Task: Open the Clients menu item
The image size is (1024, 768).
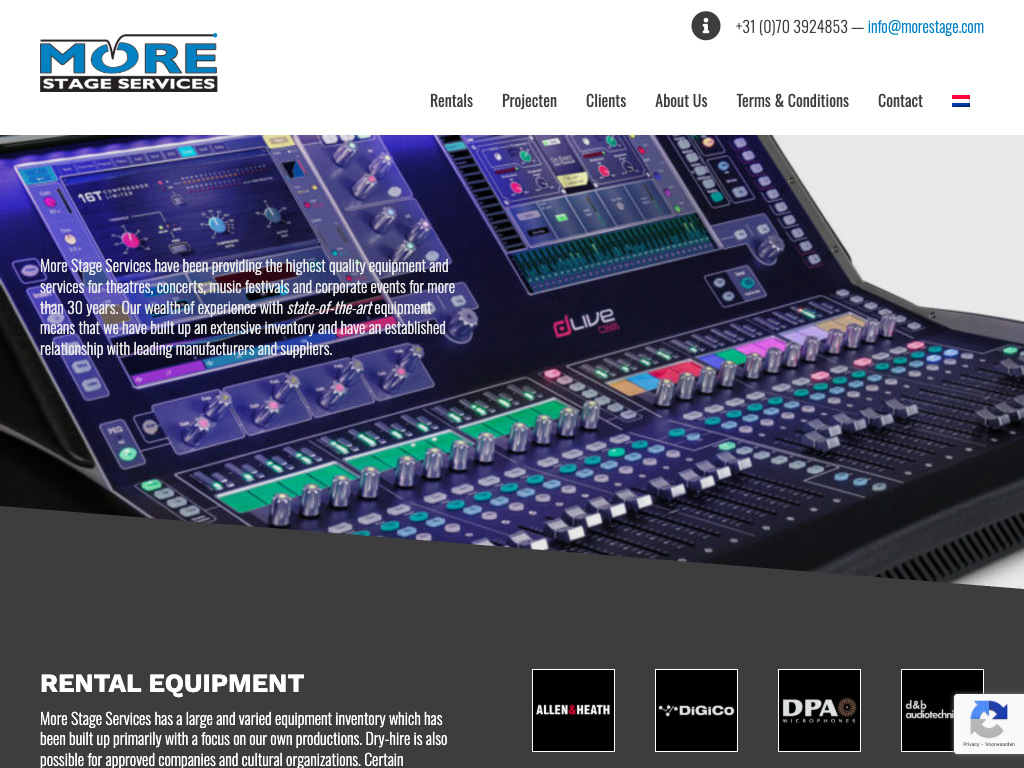Action: pos(606,101)
